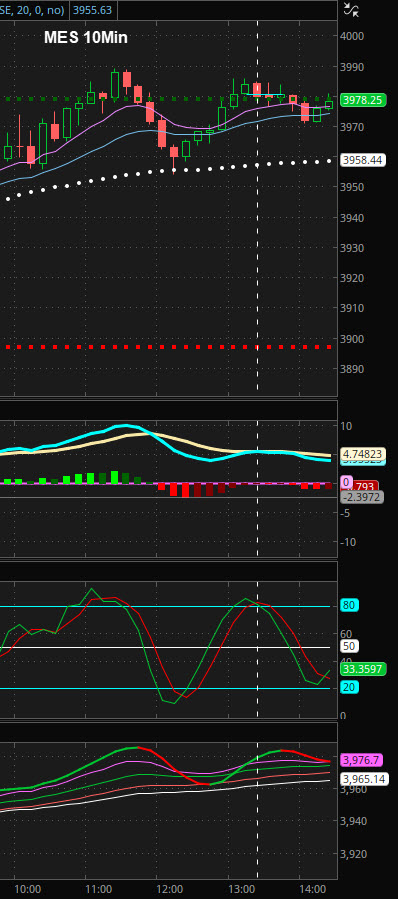Image resolution: width=398 pixels, height=899 pixels.
Task: Click the crossed-arrows icon above price axis
Action: (x=350, y=9)
